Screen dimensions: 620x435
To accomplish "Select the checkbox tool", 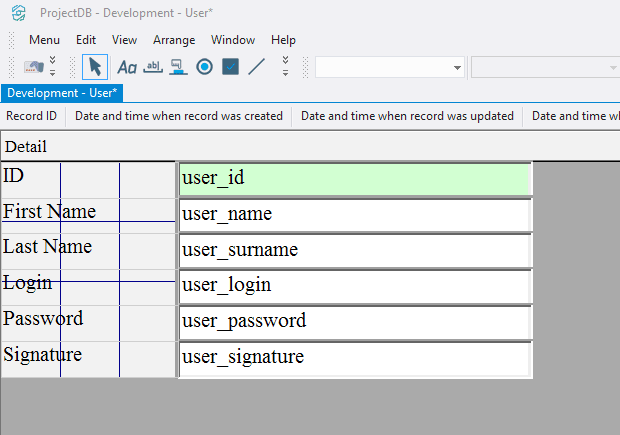I will [x=230, y=67].
